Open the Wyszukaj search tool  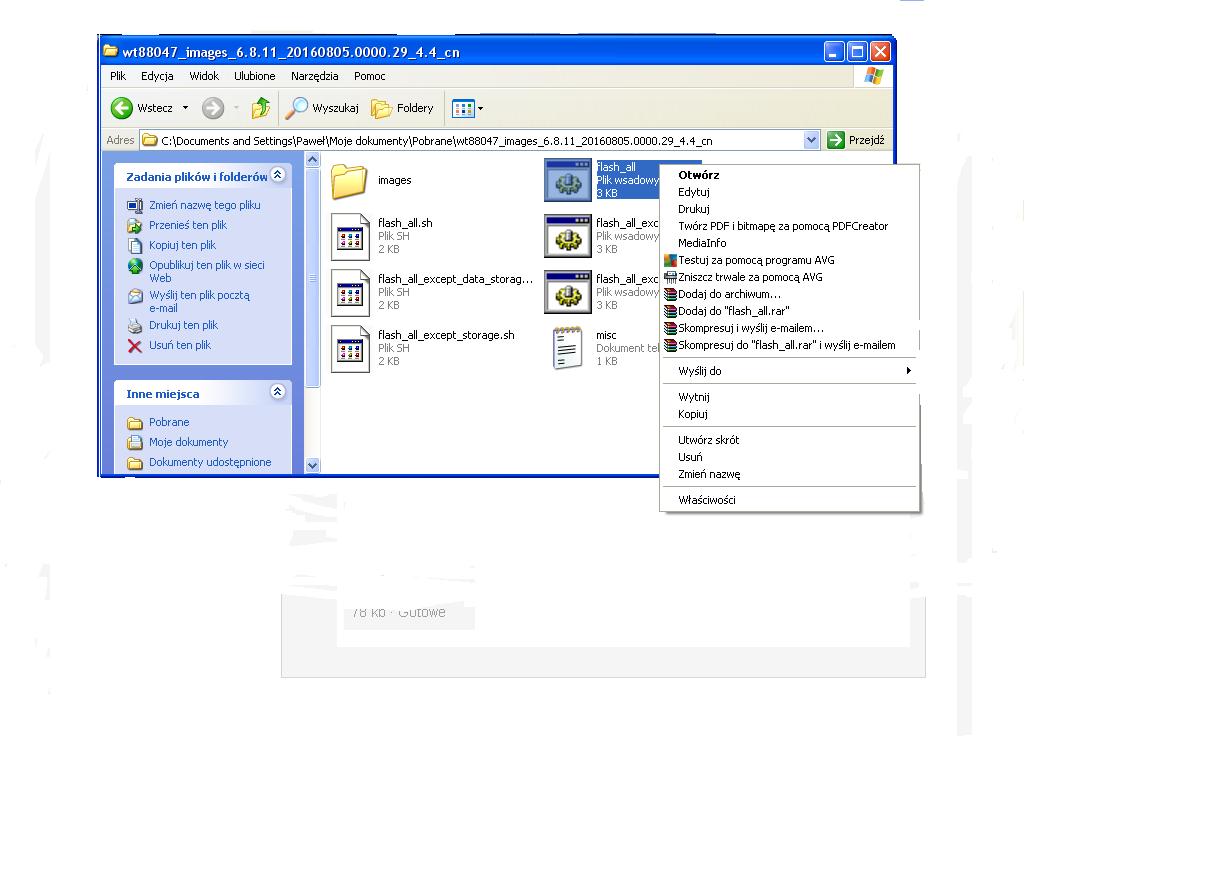[x=322, y=108]
